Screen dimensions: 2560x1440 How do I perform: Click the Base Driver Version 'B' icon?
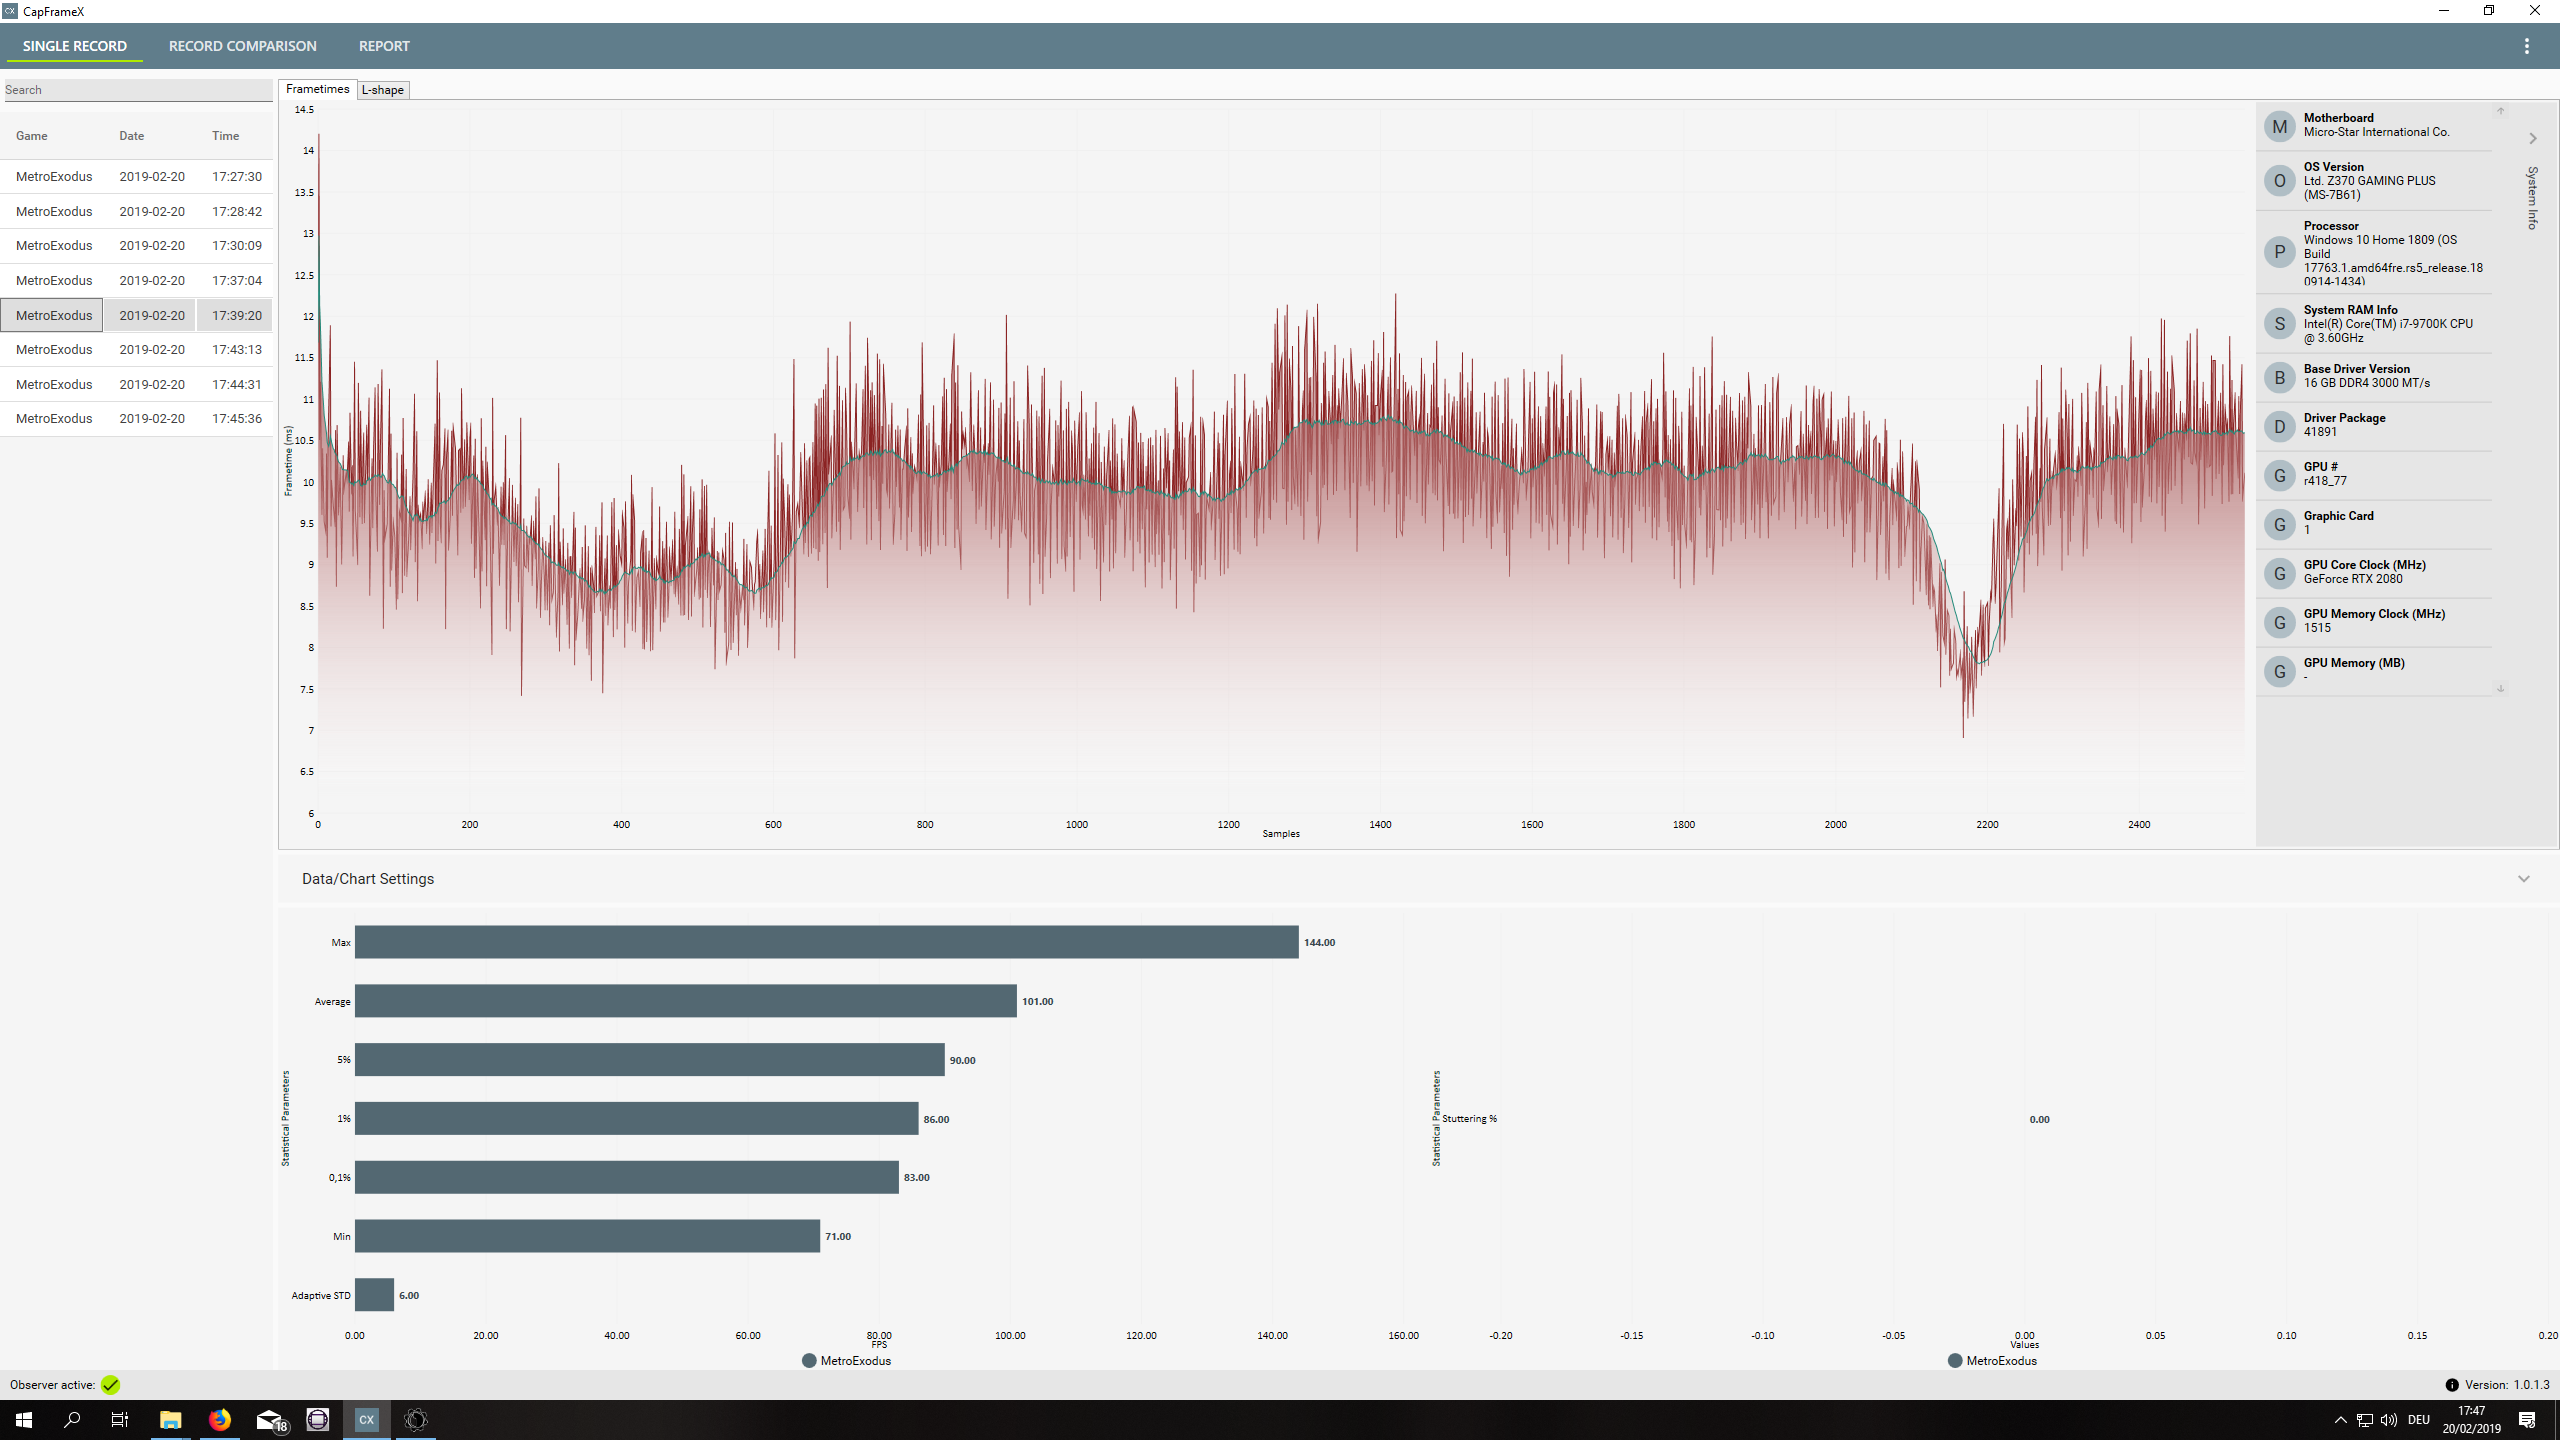tap(2279, 377)
